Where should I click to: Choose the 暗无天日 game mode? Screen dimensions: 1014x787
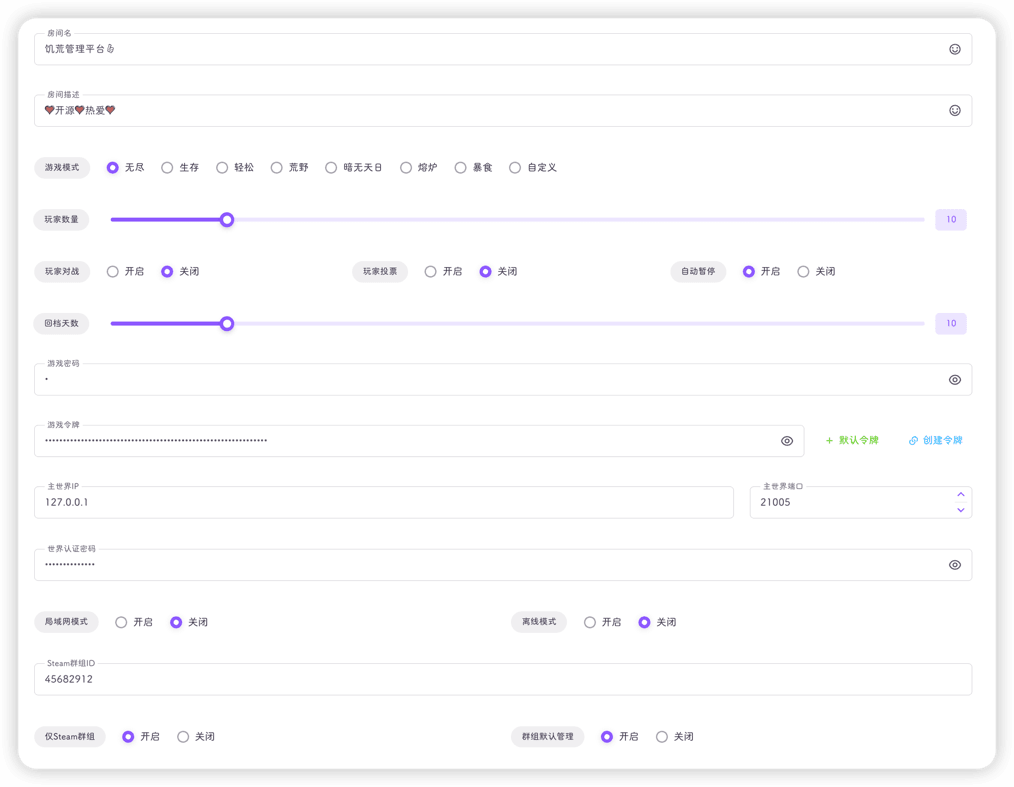(331, 168)
